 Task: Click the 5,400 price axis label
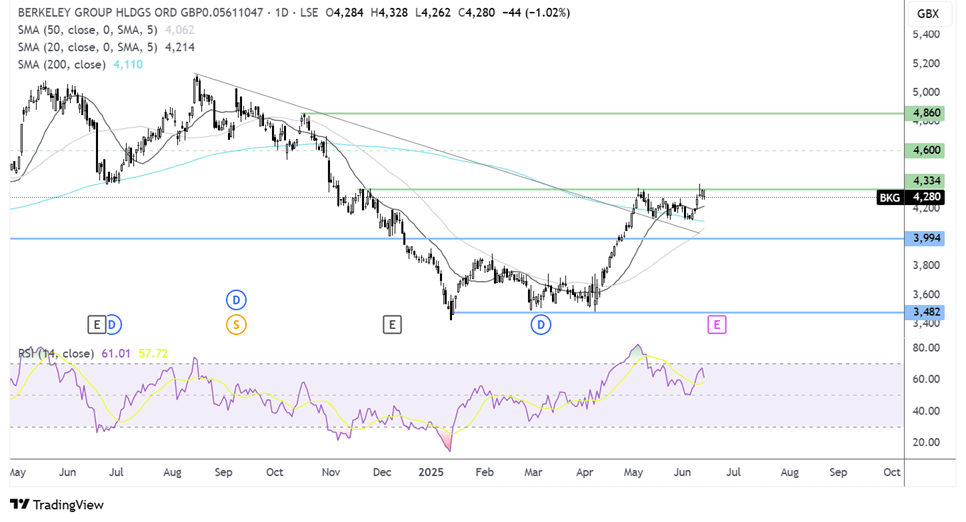(x=926, y=35)
